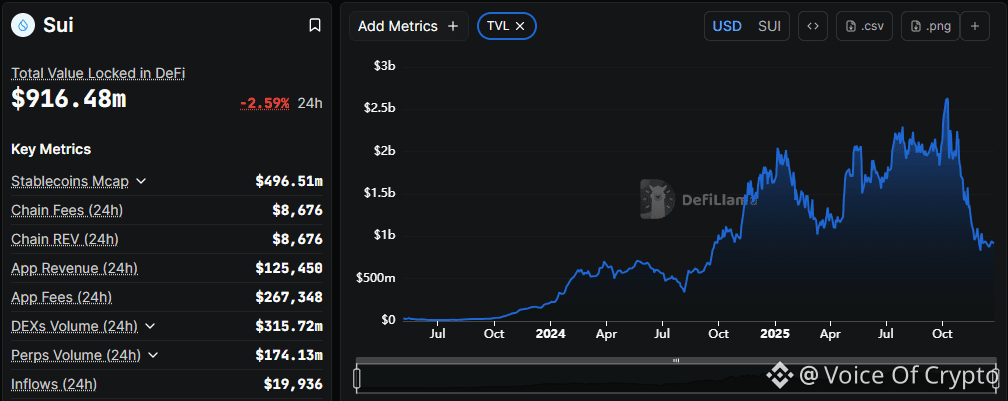Viewport: 1008px width, 401px height.
Task: Click the plus button beside .png
Action: pos(975,26)
